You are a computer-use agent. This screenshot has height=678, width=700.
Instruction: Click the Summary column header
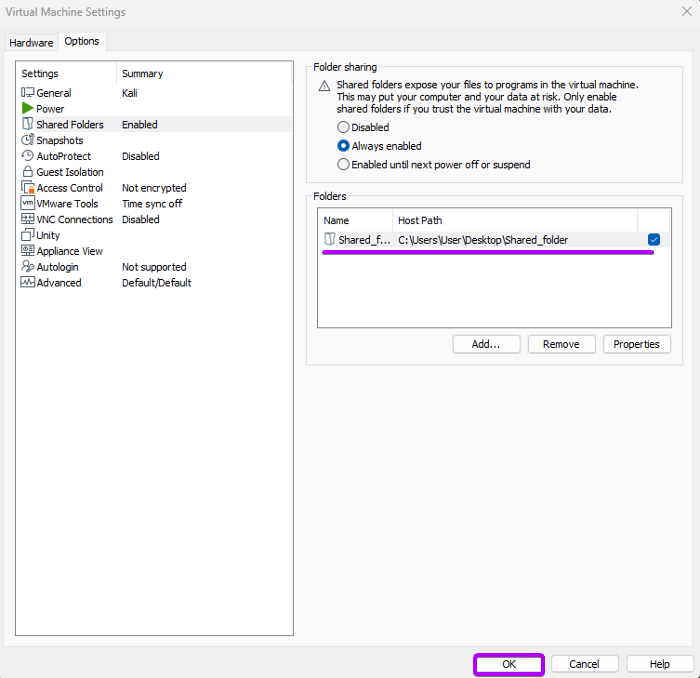[x=204, y=73]
